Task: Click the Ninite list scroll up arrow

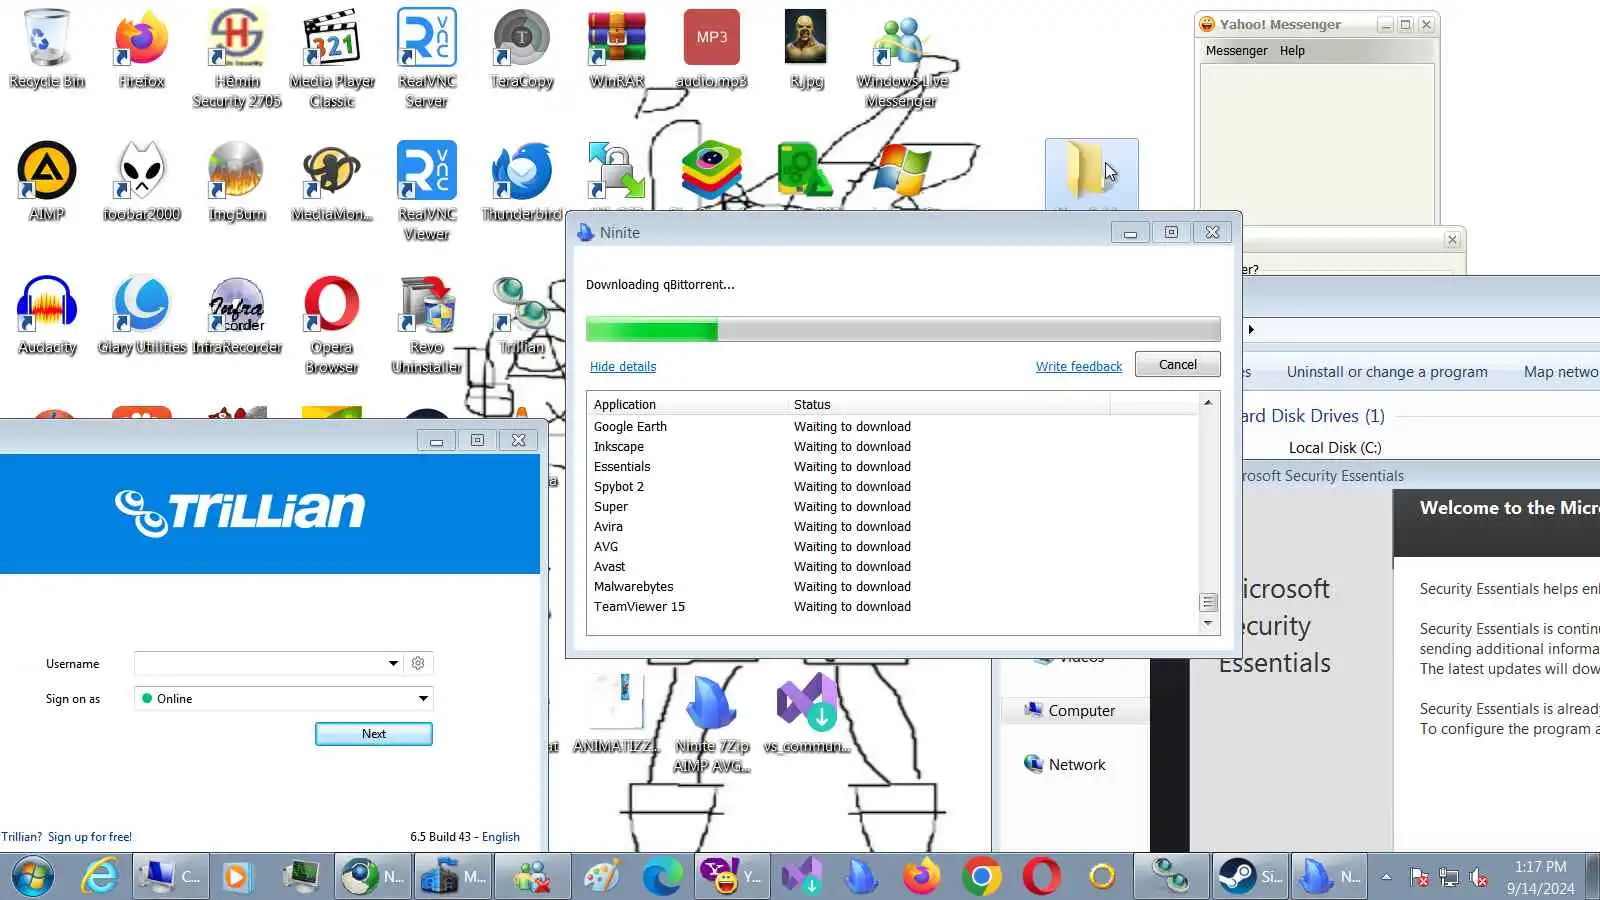Action: [1208, 403]
